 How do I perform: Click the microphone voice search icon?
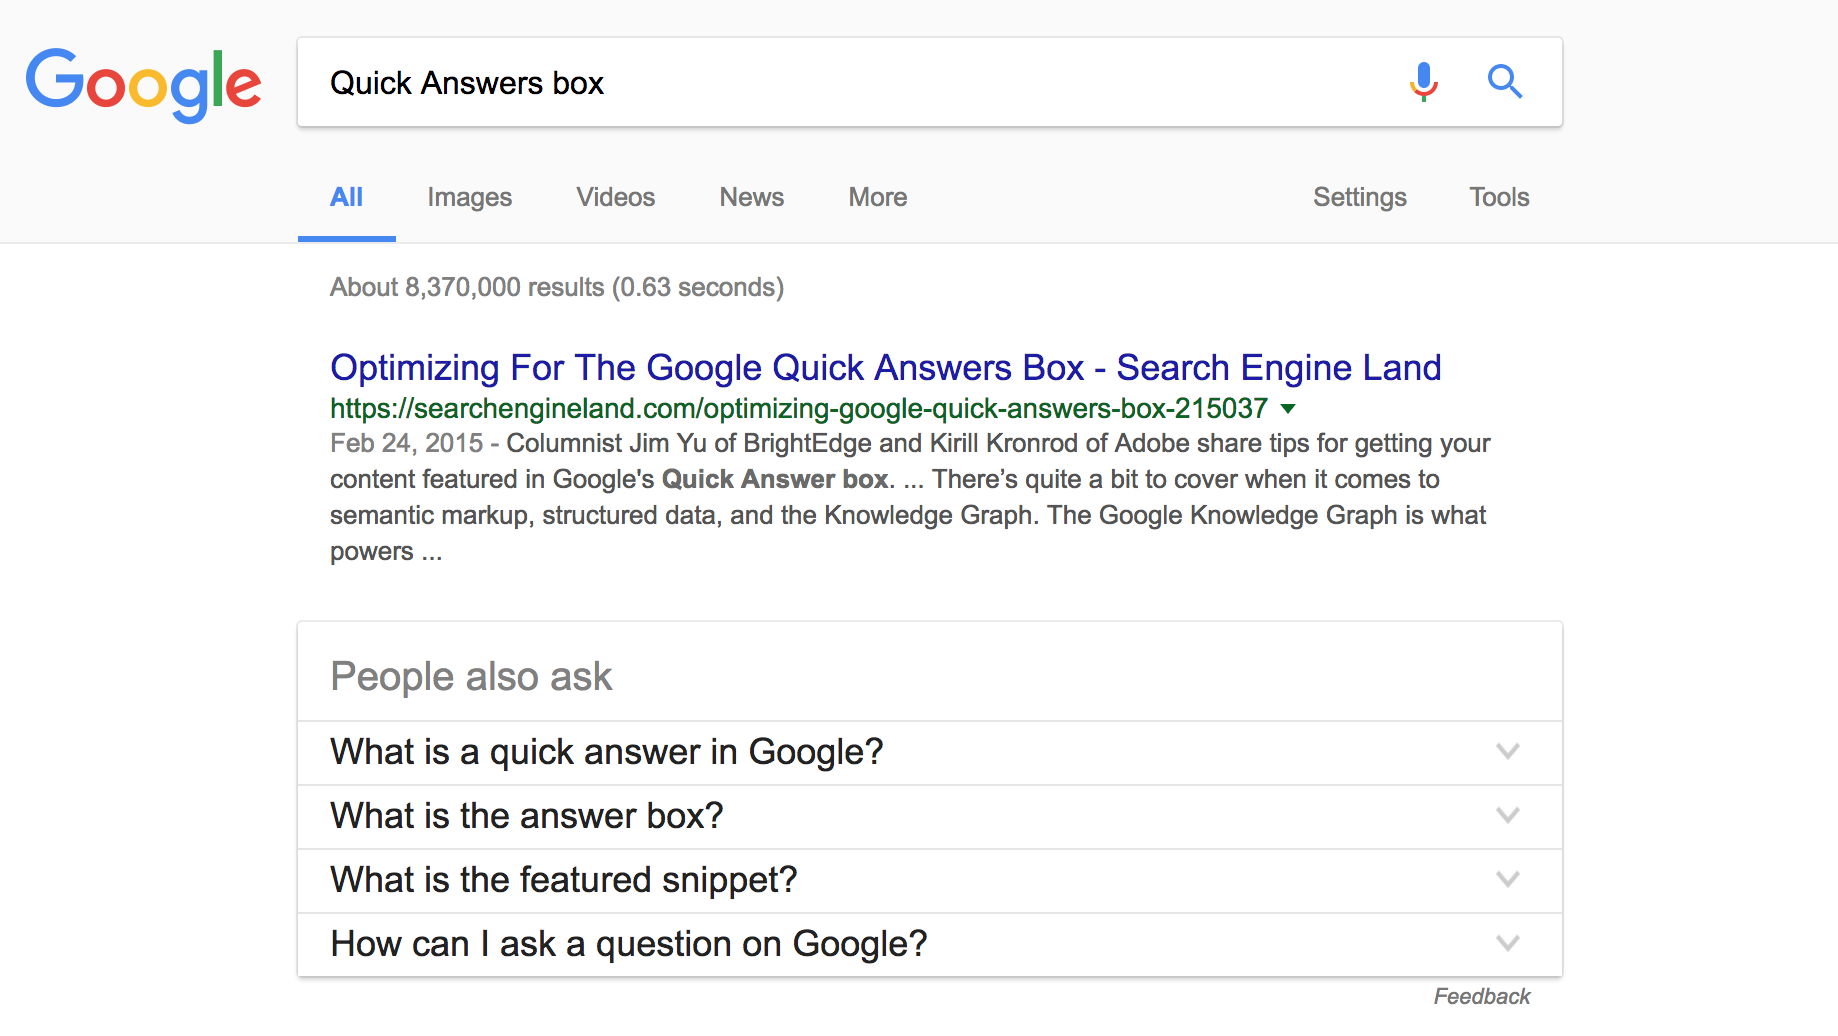tap(1423, 82)
